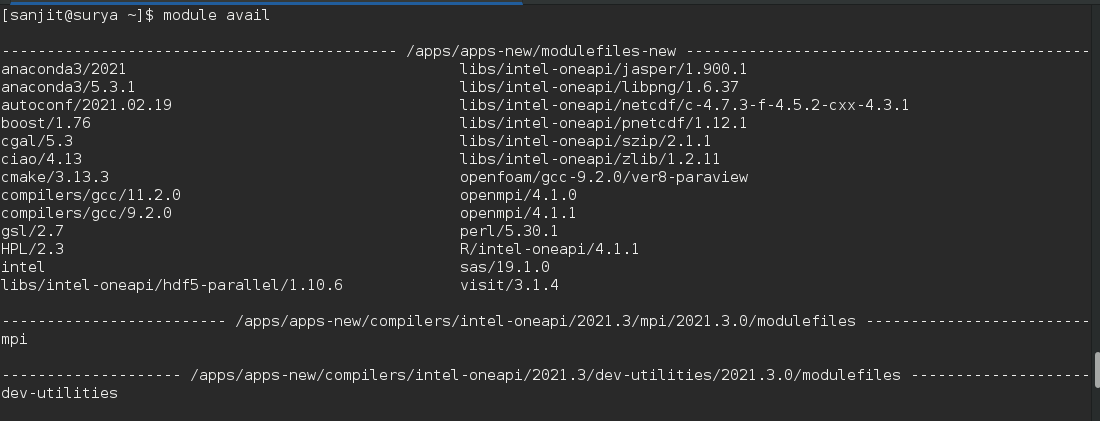1100x421 pixels.
Task: Click the libs/intel-oneapi/jasper/1.900.1 entry
Action: click(603, 69)
